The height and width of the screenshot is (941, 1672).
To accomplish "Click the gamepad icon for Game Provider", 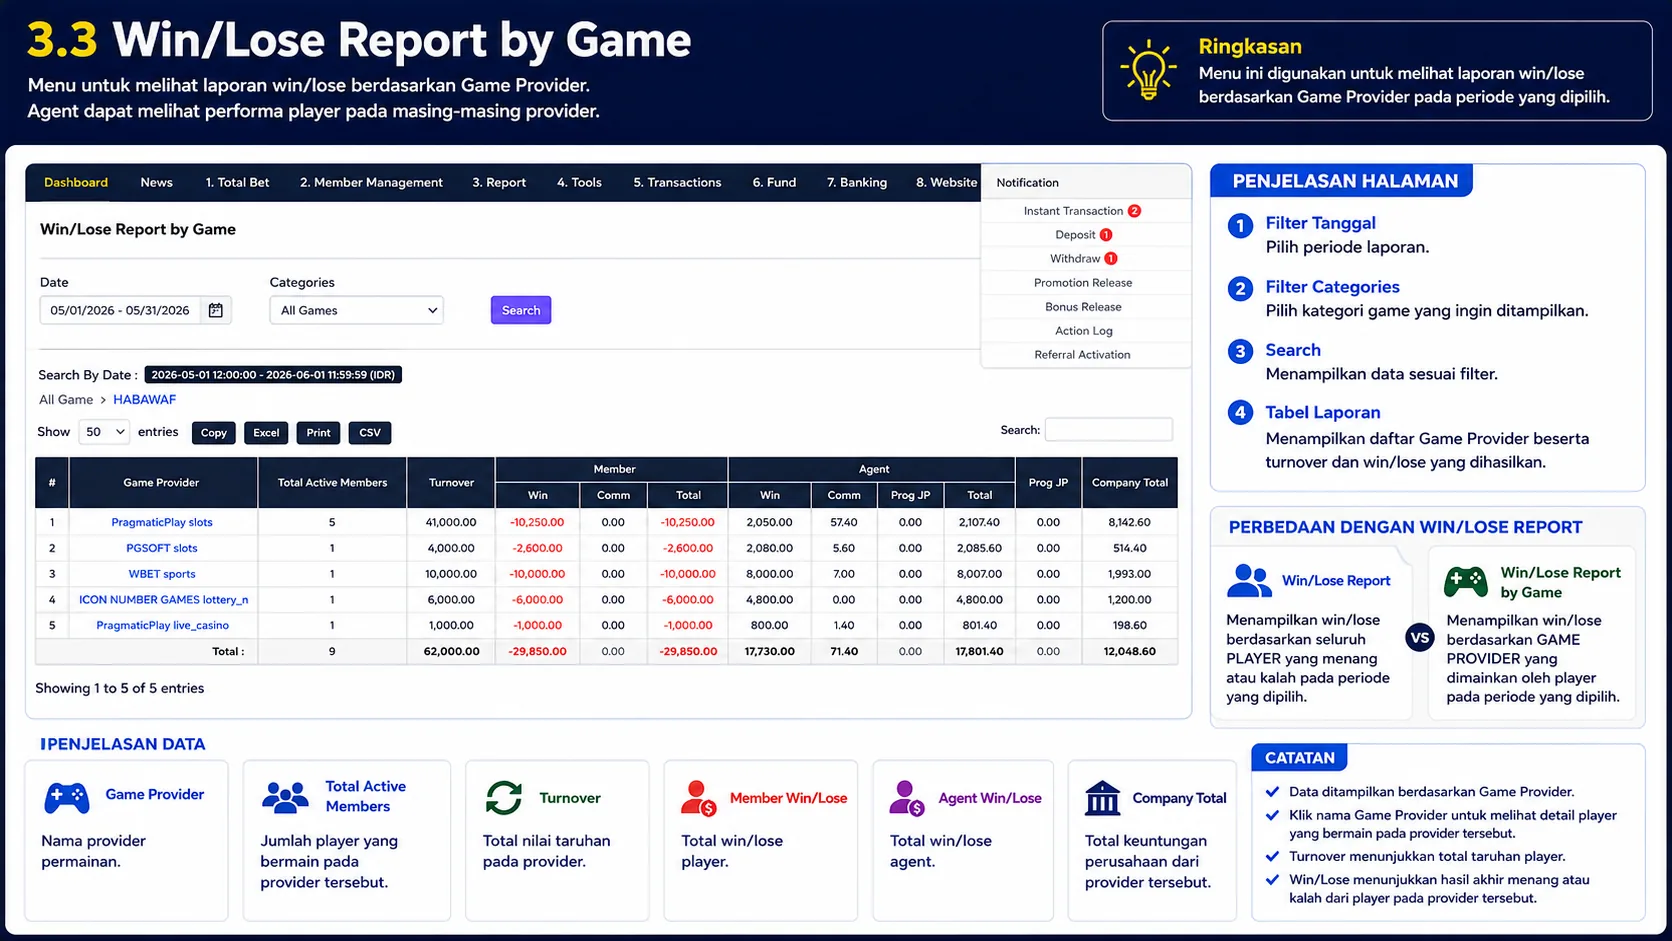I will click(67, 797).
